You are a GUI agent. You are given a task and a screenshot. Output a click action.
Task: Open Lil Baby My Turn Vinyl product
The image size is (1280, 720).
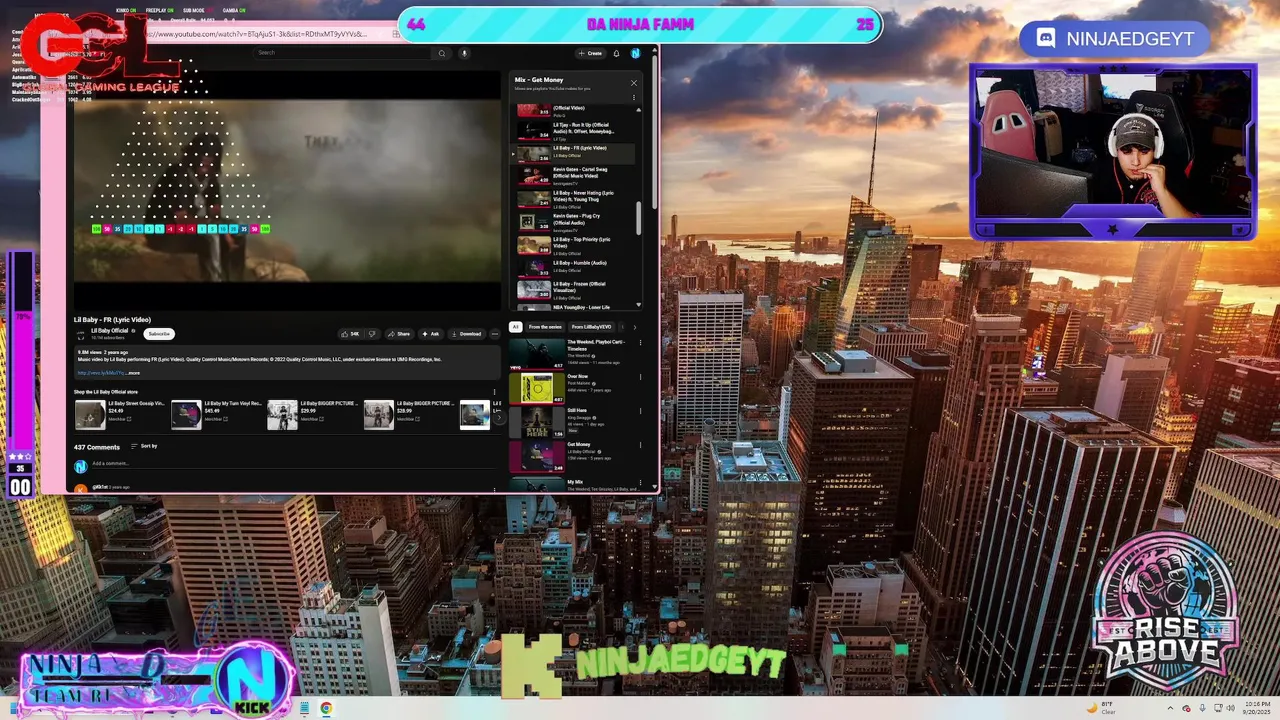click(217, 414)
